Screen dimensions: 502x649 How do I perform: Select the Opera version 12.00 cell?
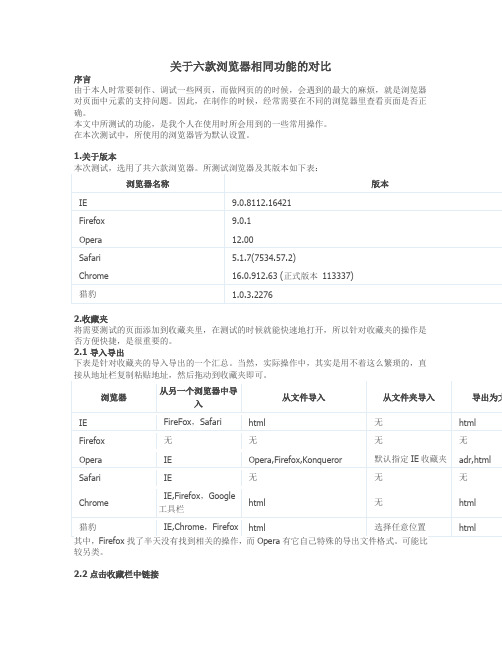click(243, 240)
